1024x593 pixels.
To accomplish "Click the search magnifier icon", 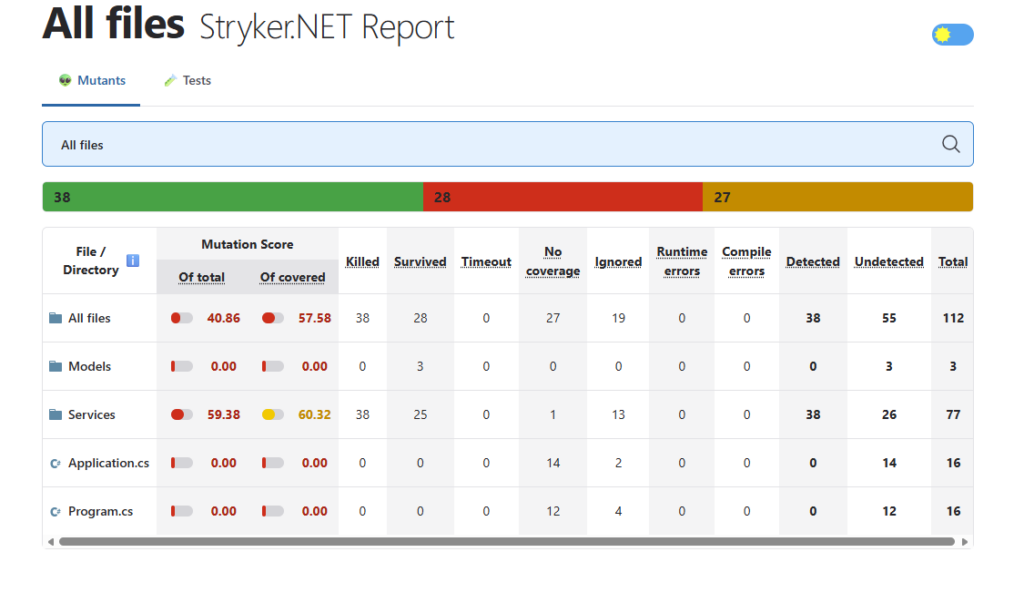I will pos(951,144).
